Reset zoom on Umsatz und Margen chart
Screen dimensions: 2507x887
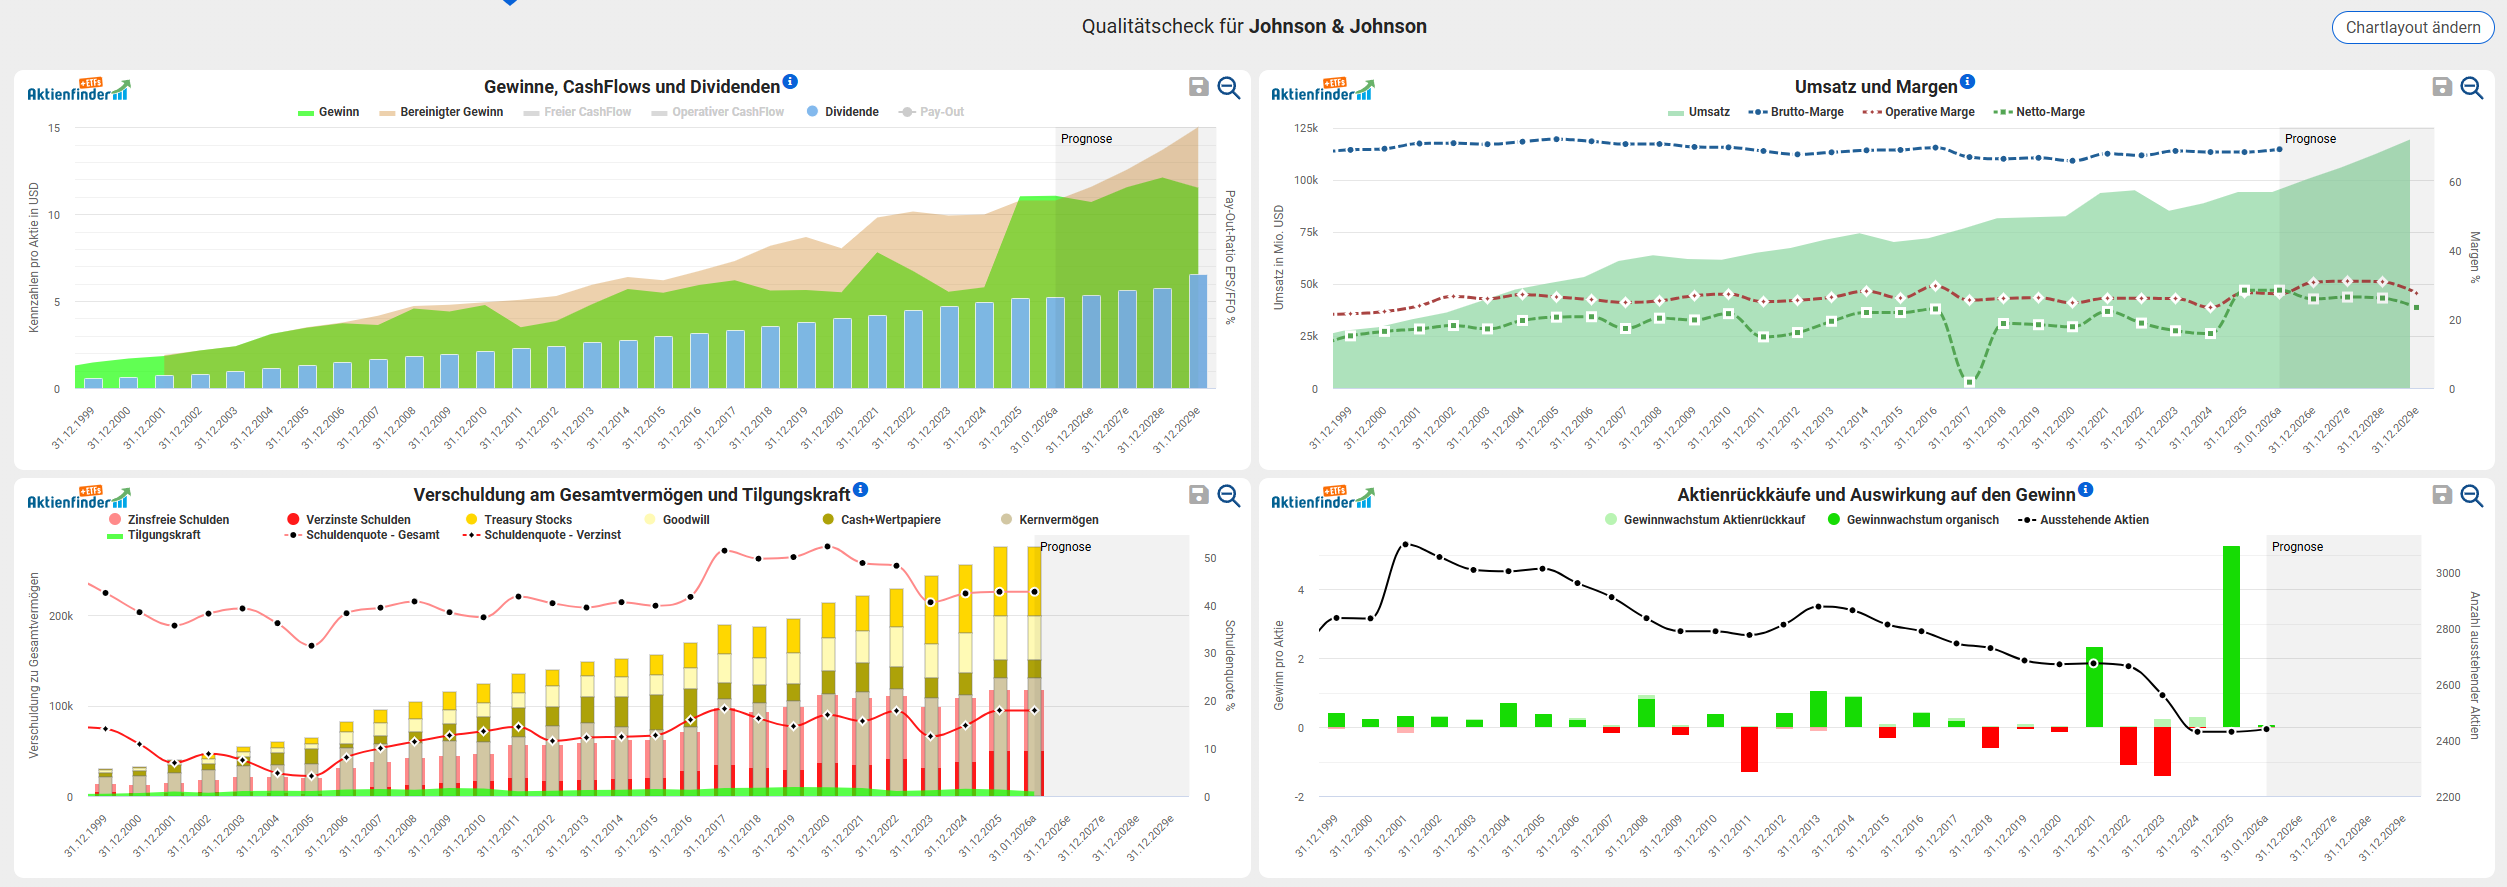2472,88
